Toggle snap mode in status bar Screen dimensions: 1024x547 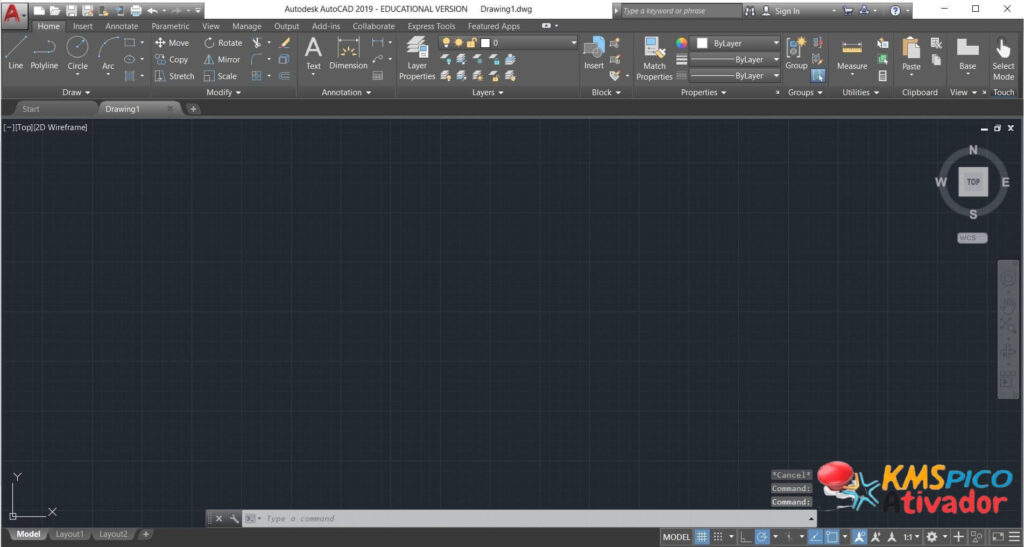coord(718,537)
